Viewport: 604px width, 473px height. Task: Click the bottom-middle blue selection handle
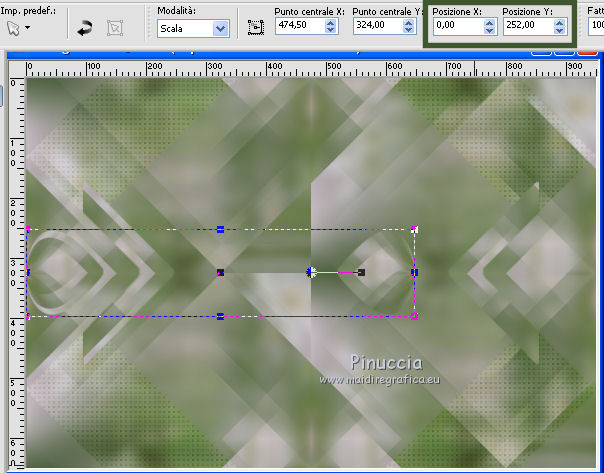point(220,316)
